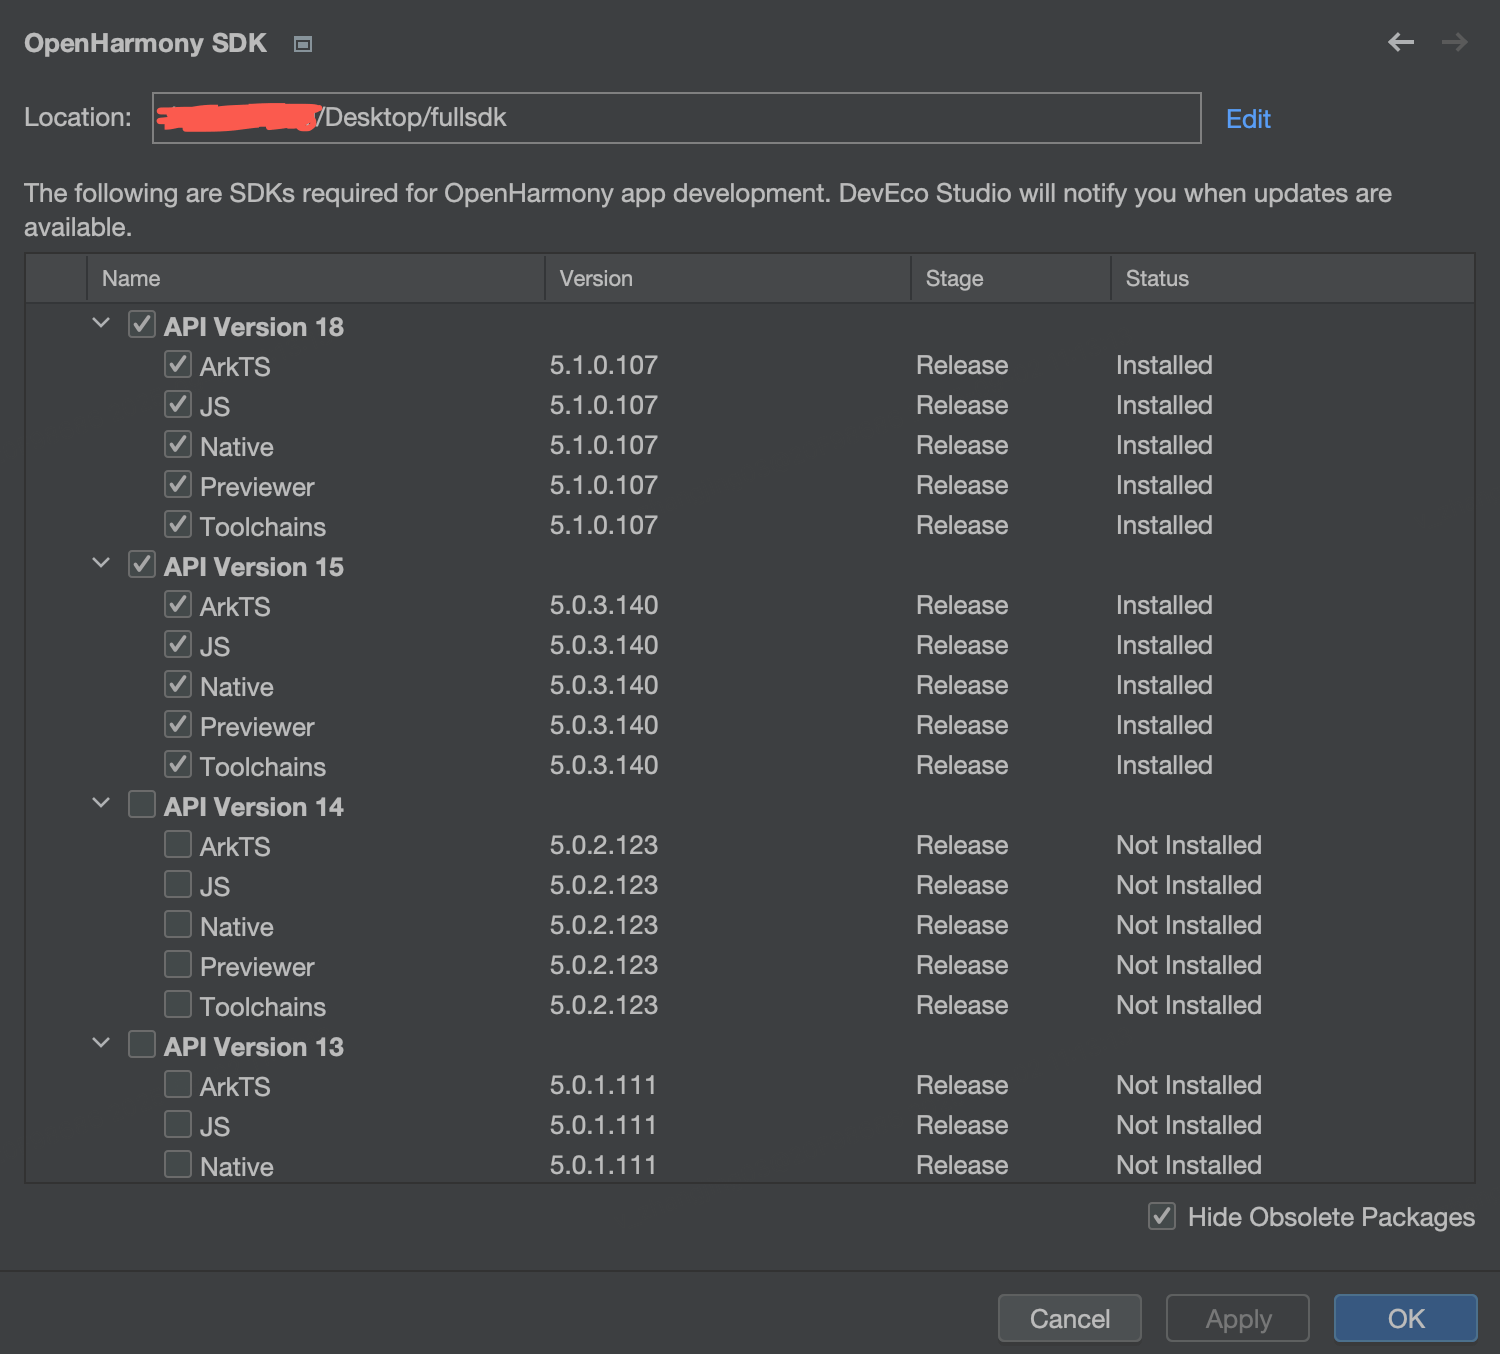Uncheck the API Version 18 checkbox

coord(142,324)
